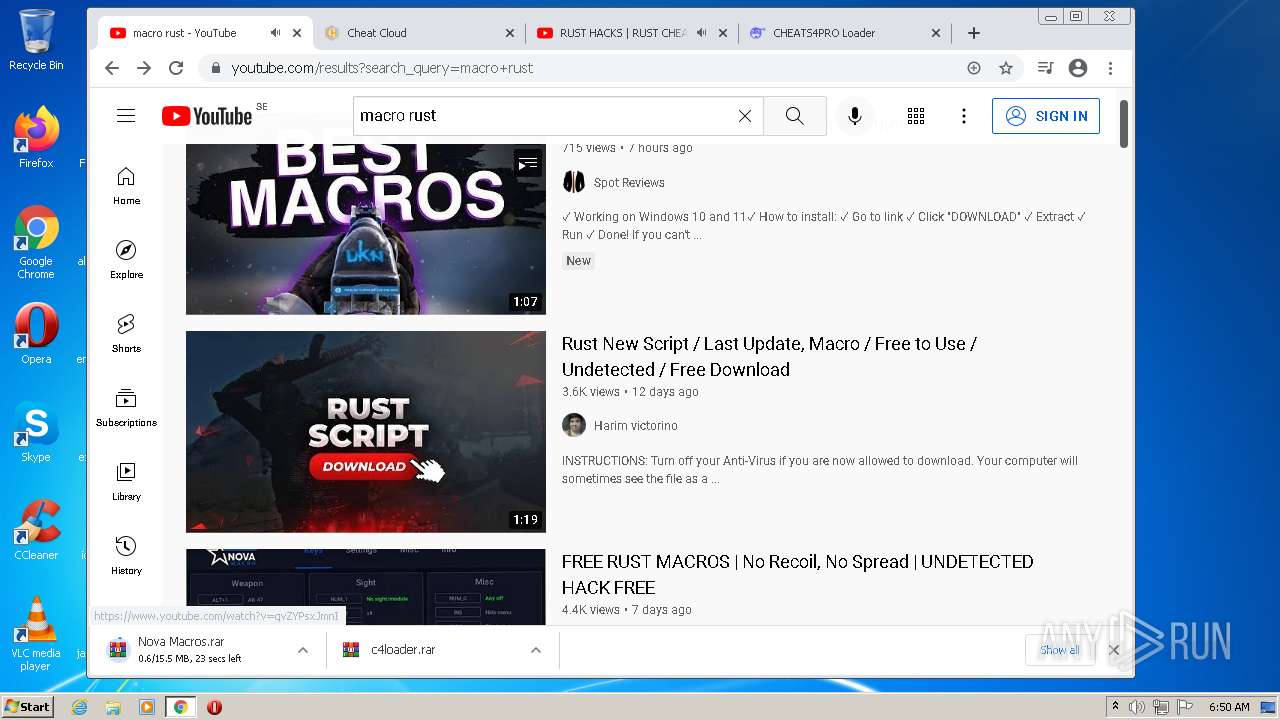The height and width of the screenshot is (720, 1280).
Task: Close the CHEATS4PRO Loader tab
Action: click(x=936, y=33)
